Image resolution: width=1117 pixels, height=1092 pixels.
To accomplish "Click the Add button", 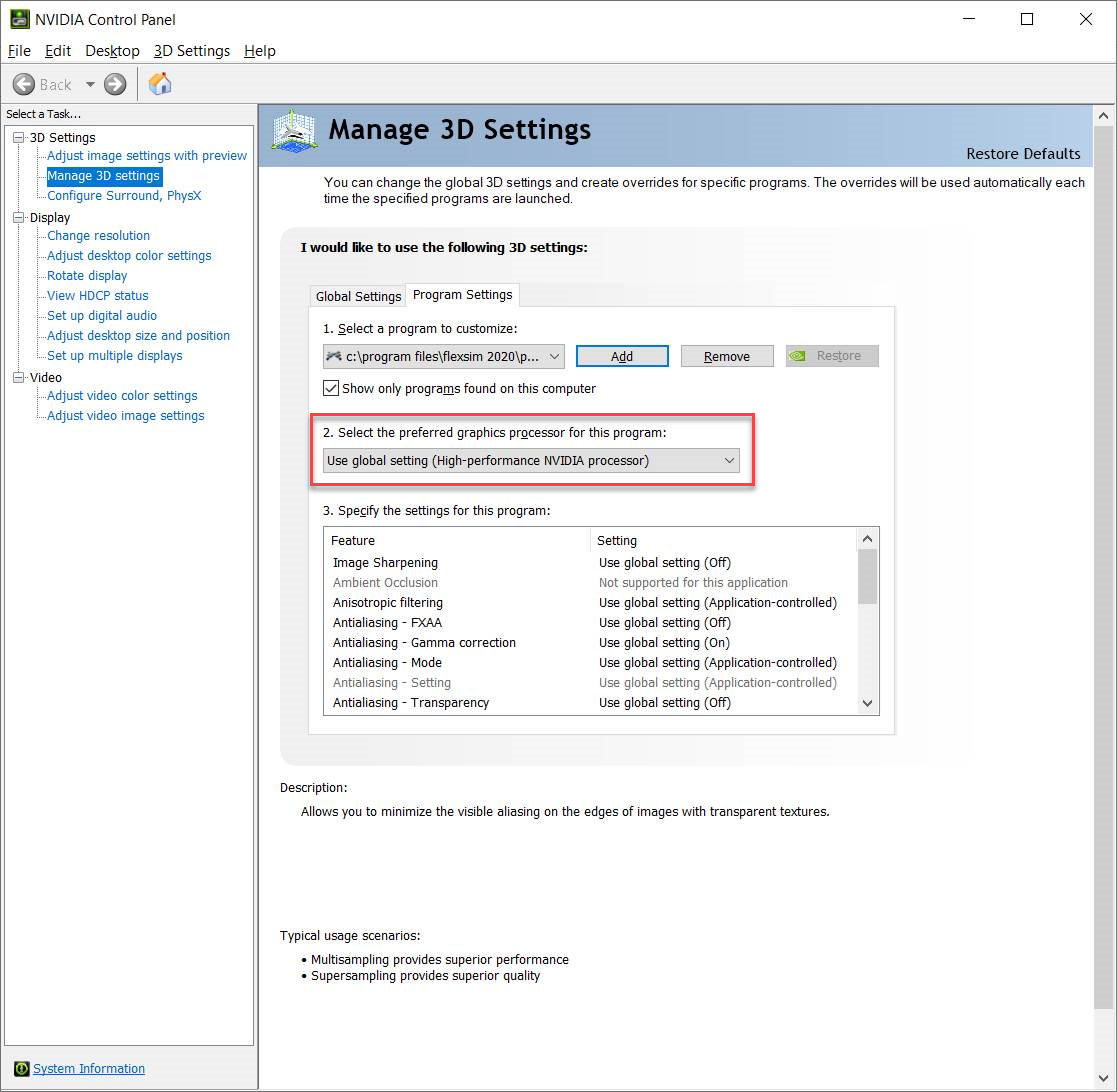I will click(x=622, y=356).
